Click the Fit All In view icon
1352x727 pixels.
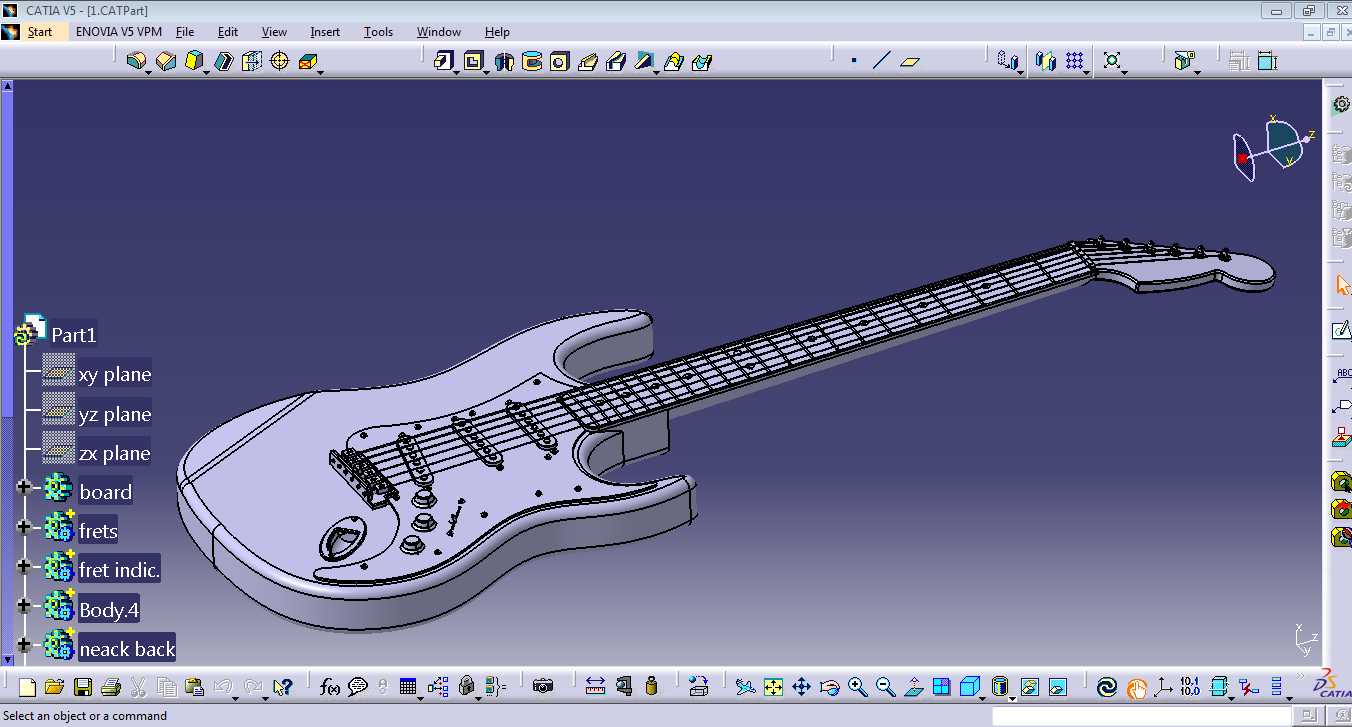click(x=773, y=687)
